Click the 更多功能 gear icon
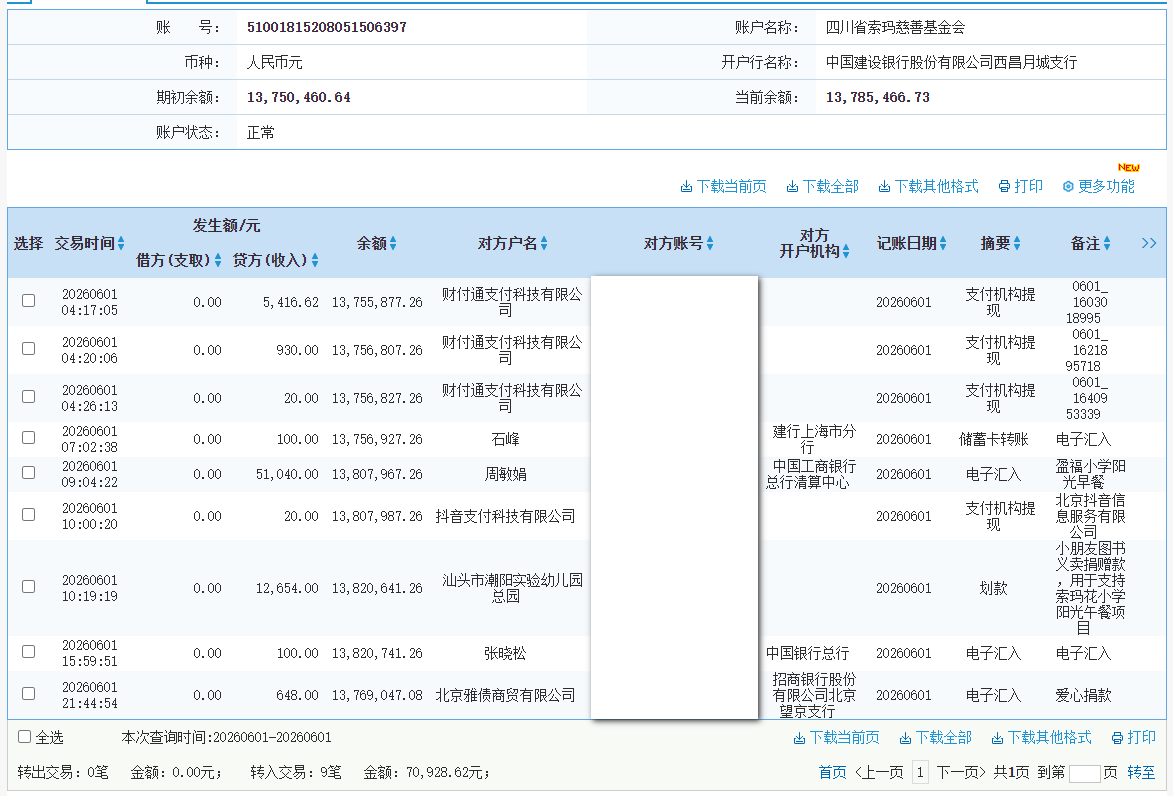 1068,187
